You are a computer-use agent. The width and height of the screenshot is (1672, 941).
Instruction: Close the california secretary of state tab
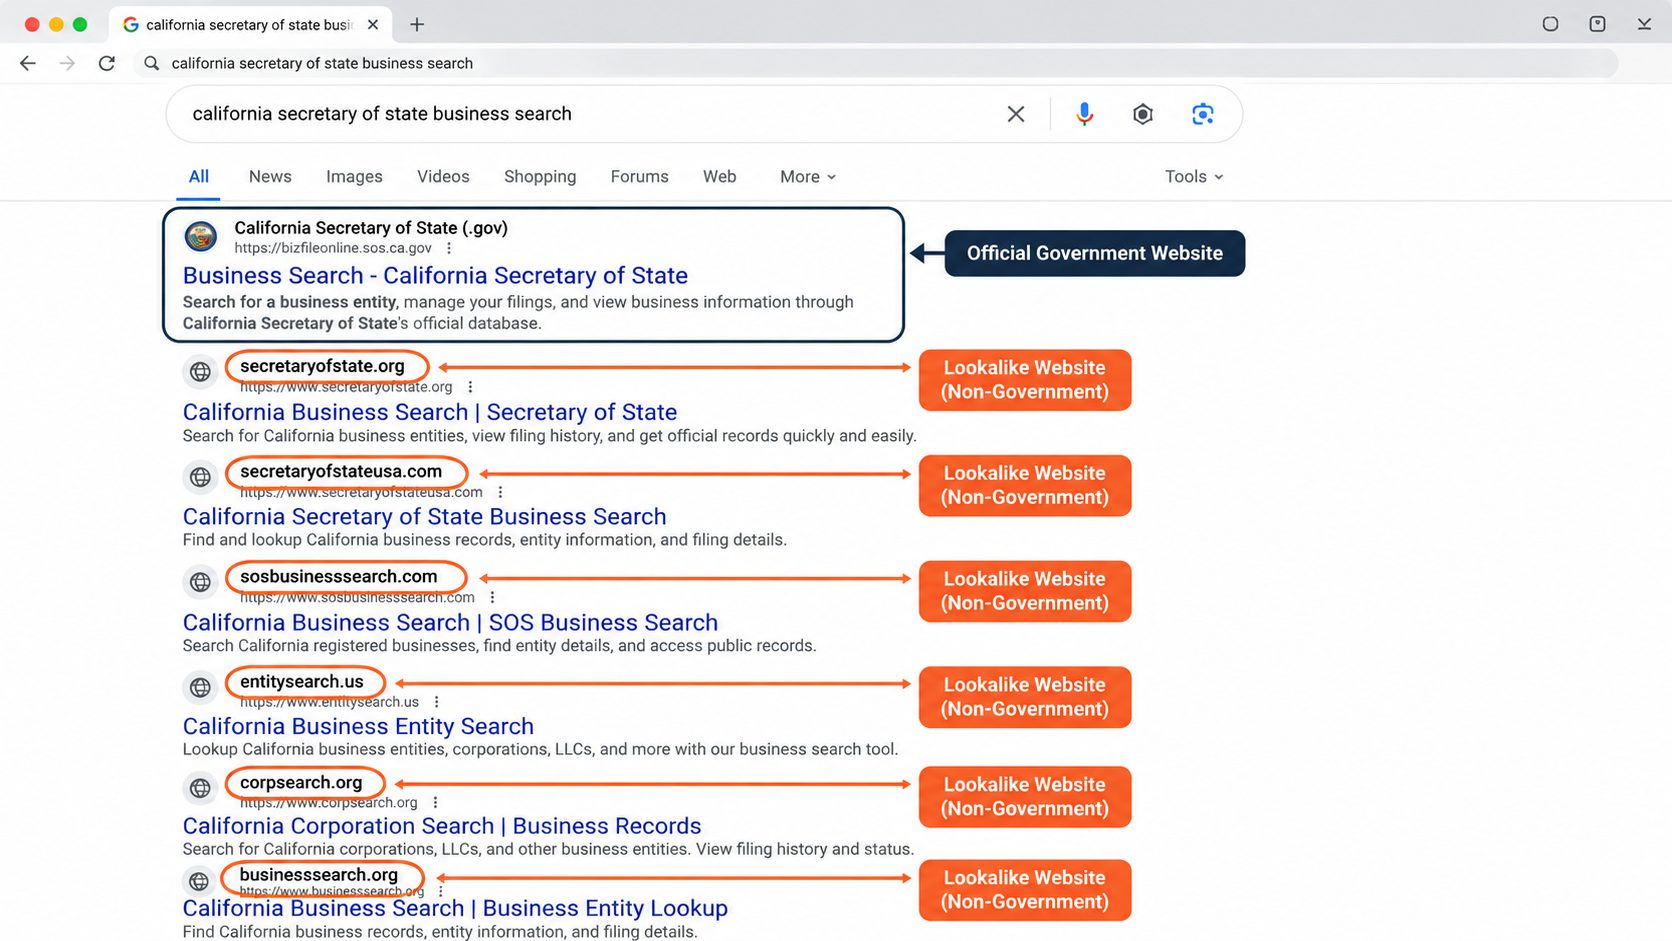[x=373, y=24]
